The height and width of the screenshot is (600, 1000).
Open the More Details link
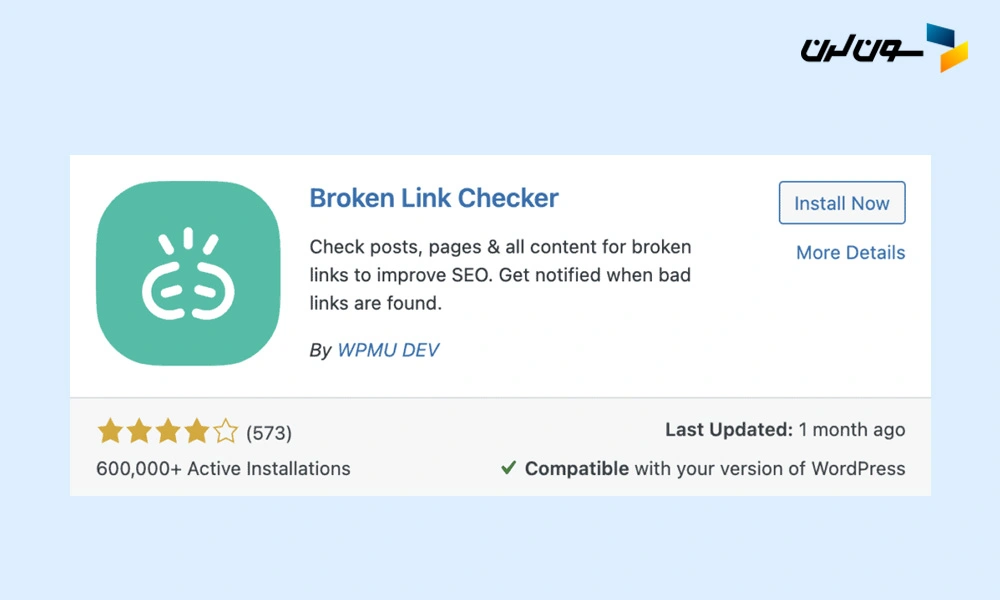point(850,253)
